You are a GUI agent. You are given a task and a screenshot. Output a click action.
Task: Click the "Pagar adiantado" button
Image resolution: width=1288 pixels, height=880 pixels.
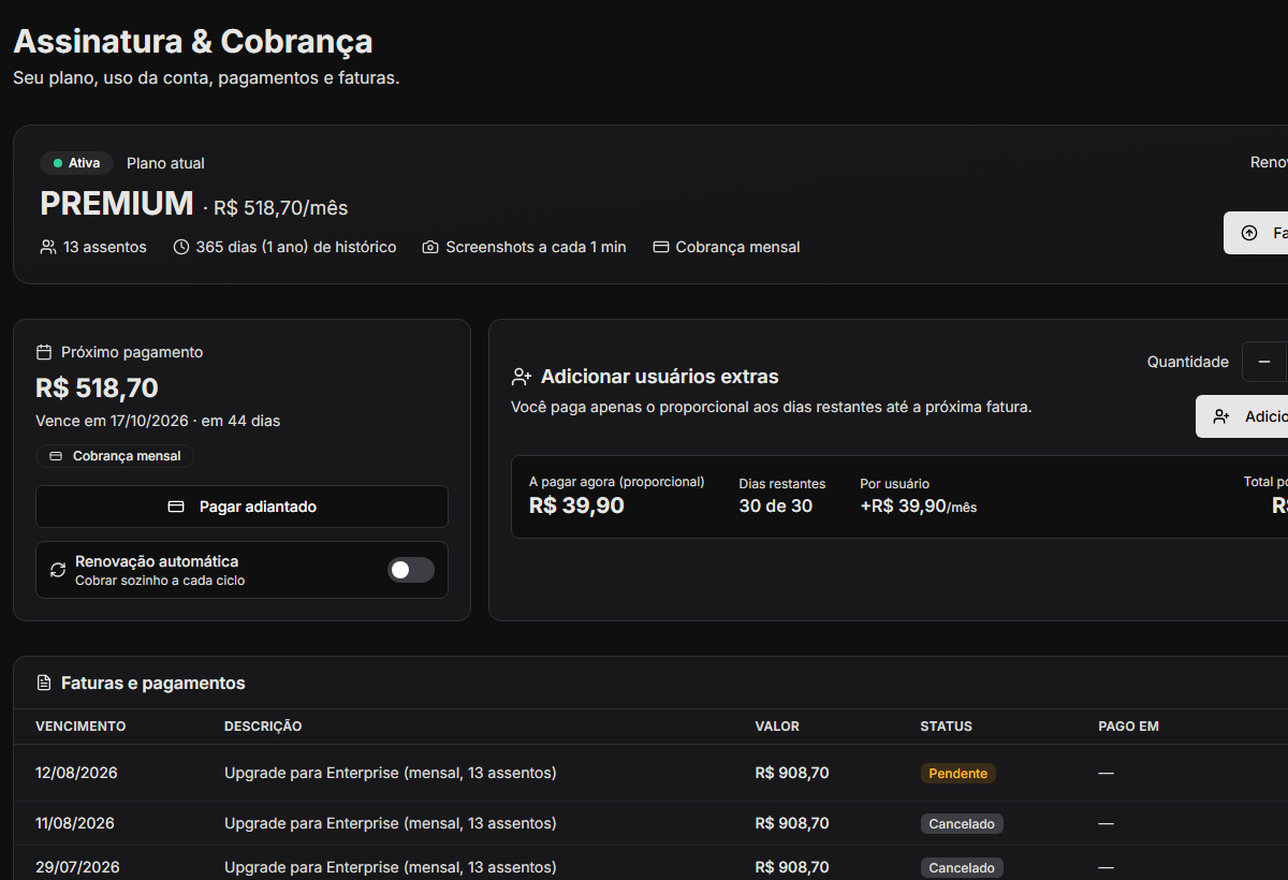[x=242, y=507]
